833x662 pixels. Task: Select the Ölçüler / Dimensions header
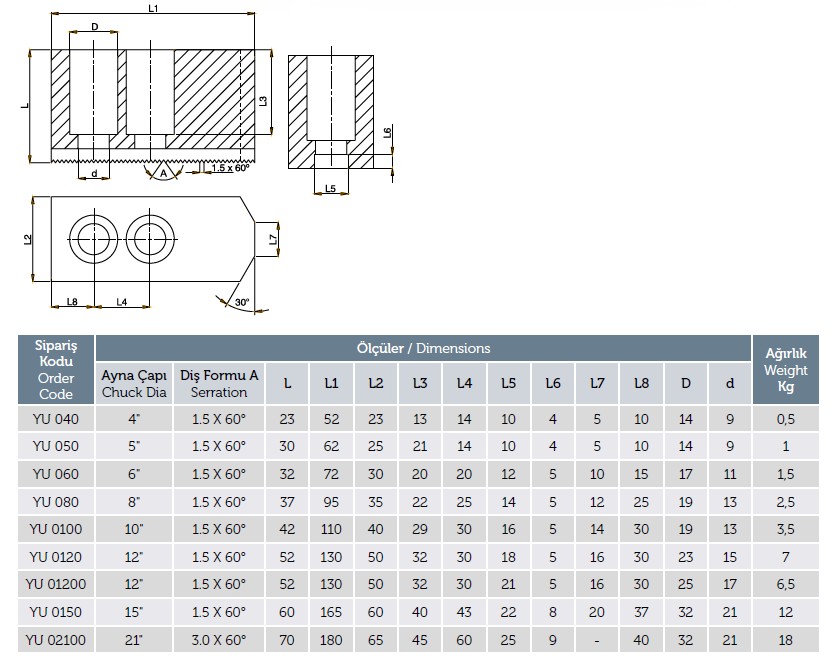coord(423,348)
